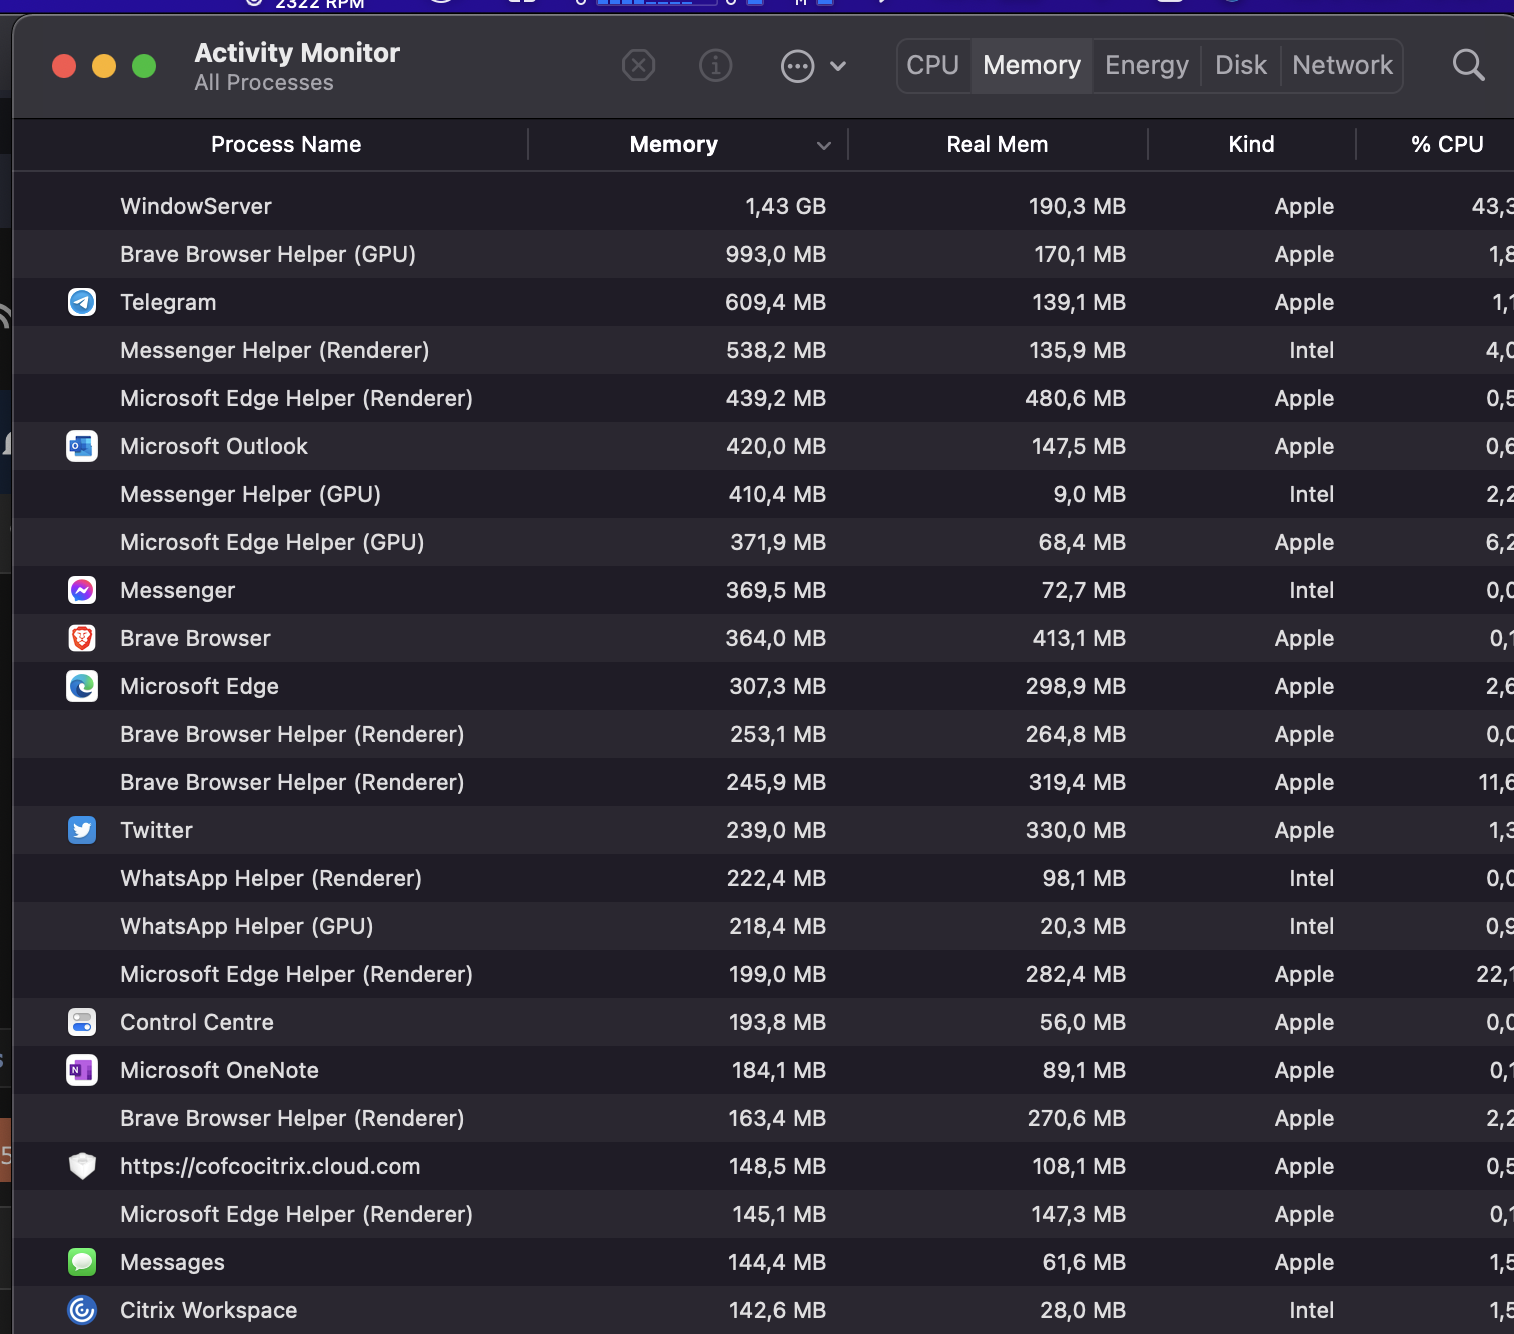Select the WindowServer process row

pos(763,206)
